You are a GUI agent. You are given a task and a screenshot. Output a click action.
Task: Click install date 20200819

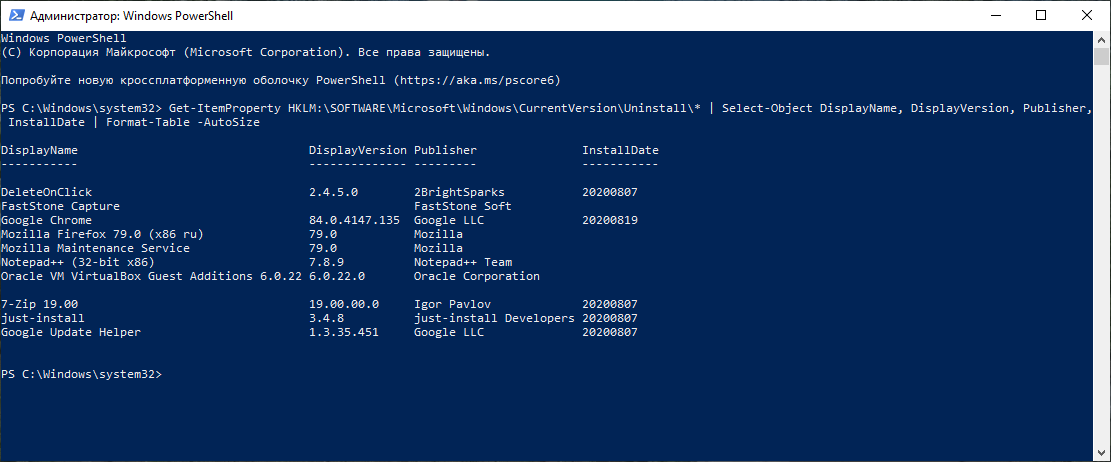tap(610, 220)
